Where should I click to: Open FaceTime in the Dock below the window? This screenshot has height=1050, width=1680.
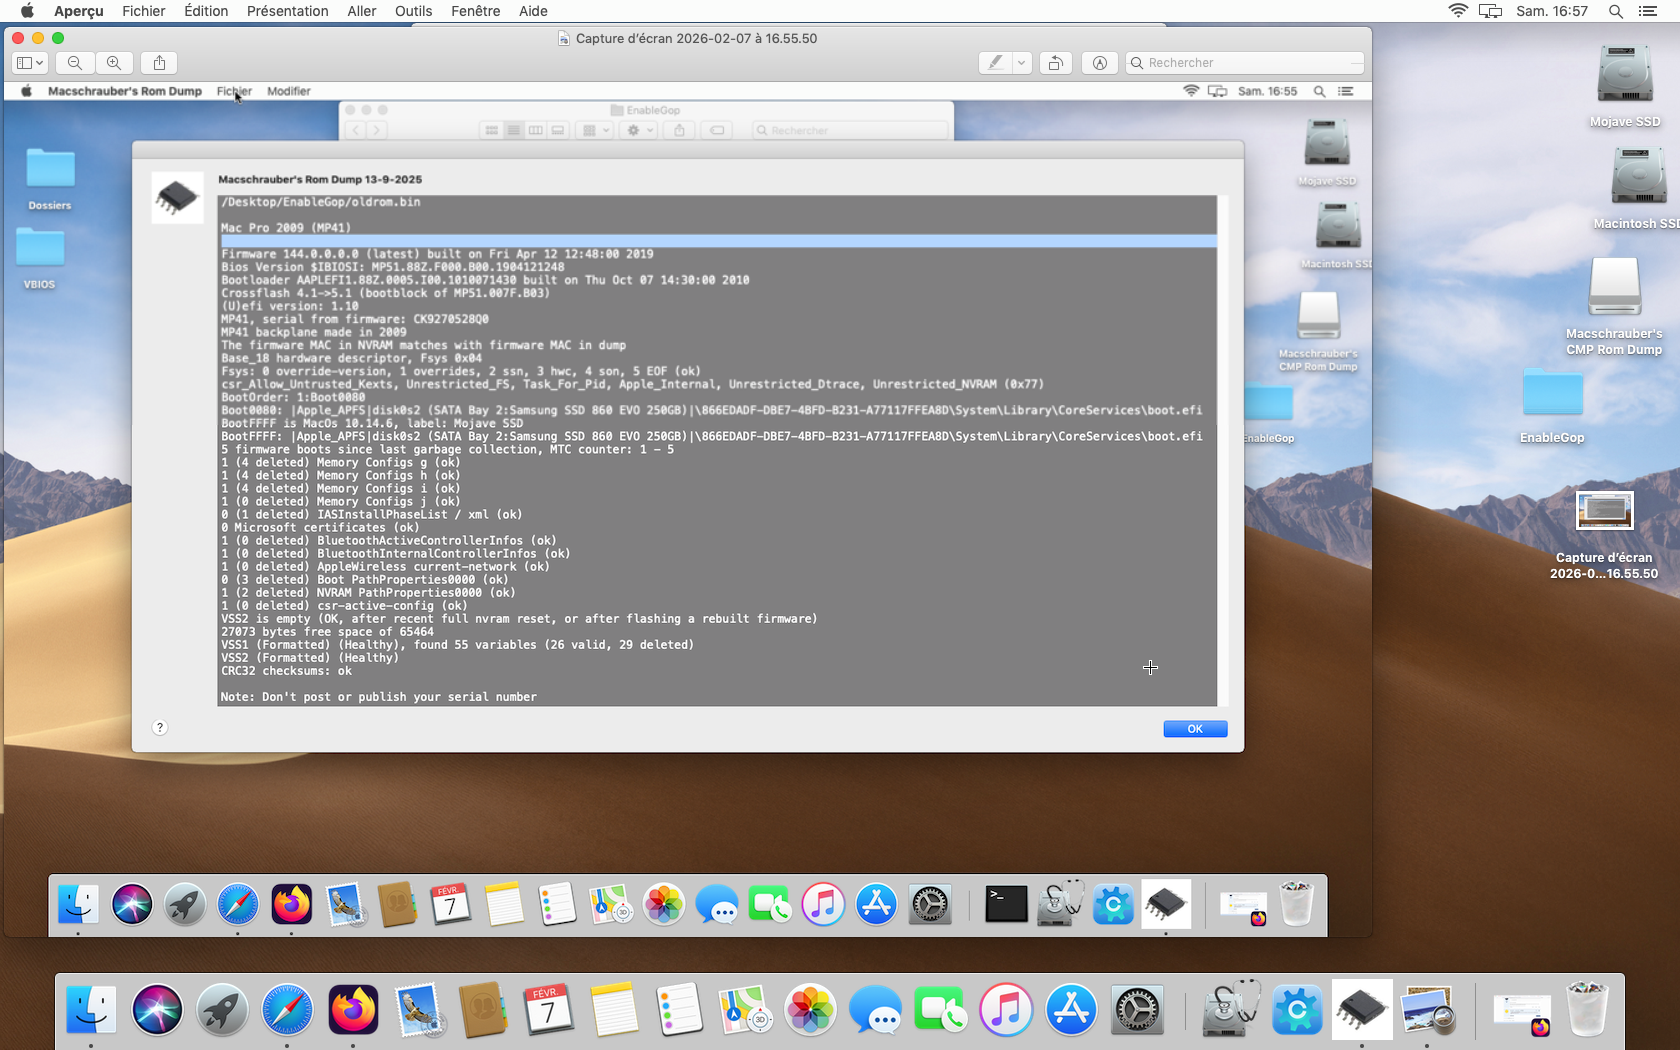click(x=940, y=1009)
